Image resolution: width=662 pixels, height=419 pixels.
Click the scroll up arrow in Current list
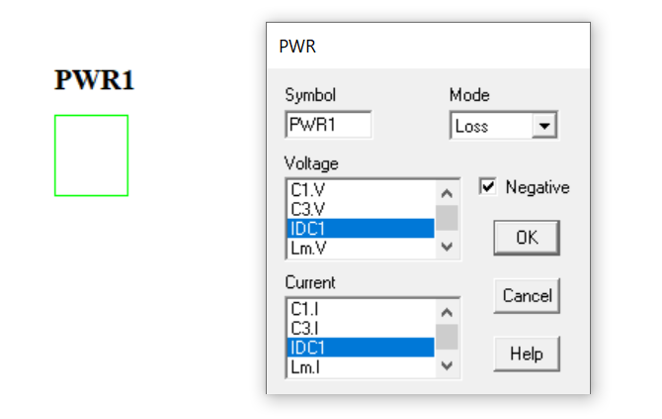coord(447,313)
